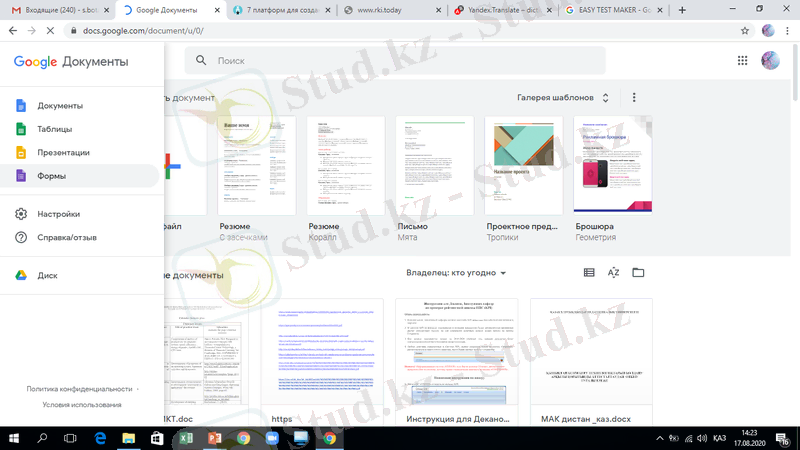The width and height of the screenshot is (800, 450).
Task: Open Условия использования link
Action: point(82,405)
